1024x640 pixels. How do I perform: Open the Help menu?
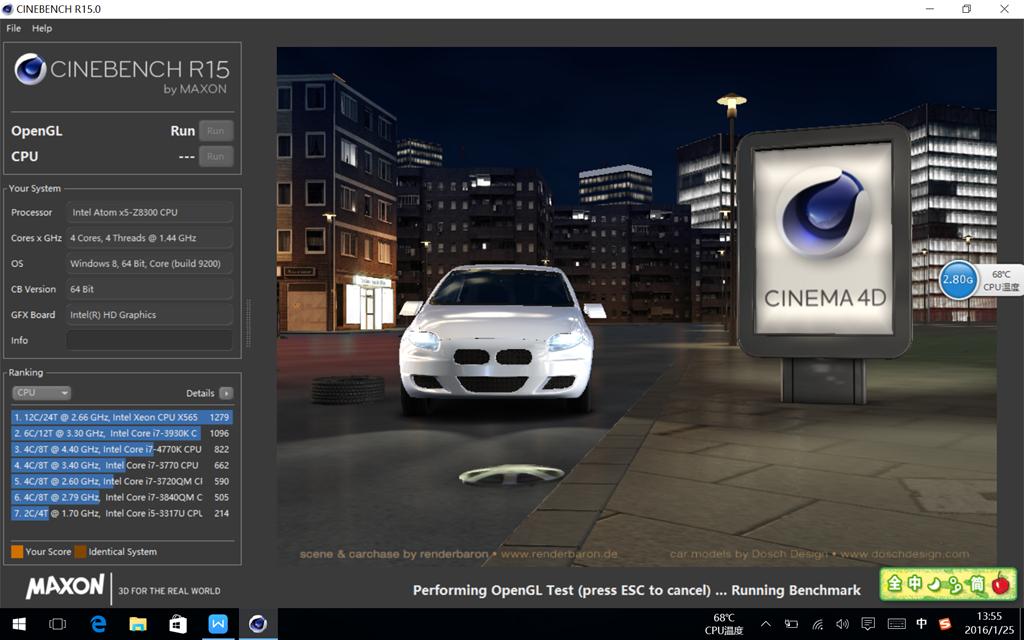click(42, 28)
